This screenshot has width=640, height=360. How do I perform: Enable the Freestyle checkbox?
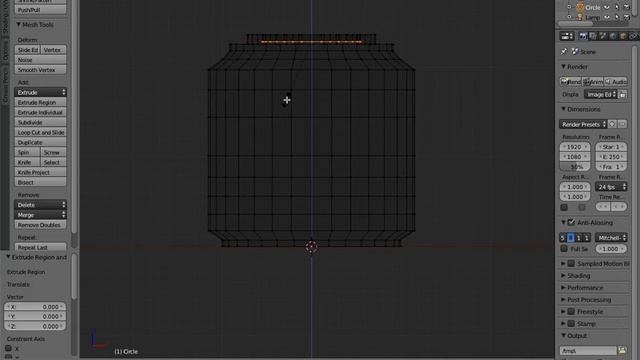tap(571, 311)
